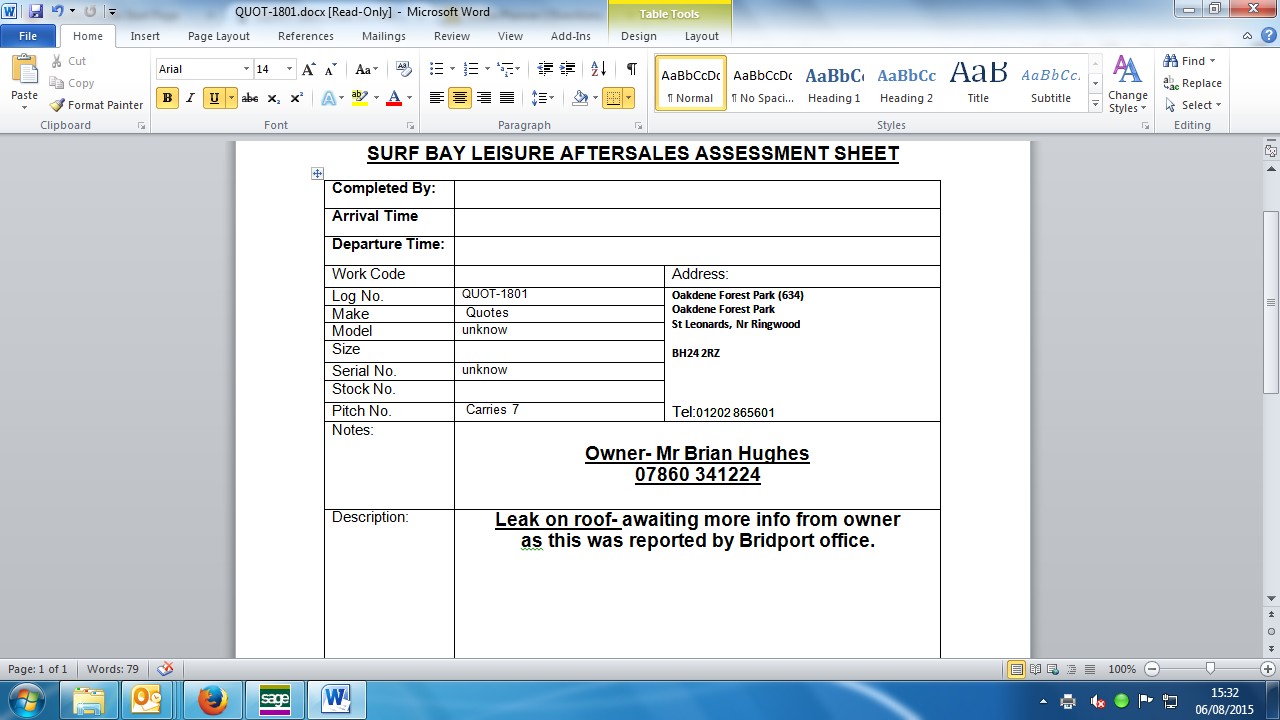Toggle Bold formatting off
Screen dimensions: 1280x720
point(167,98)
